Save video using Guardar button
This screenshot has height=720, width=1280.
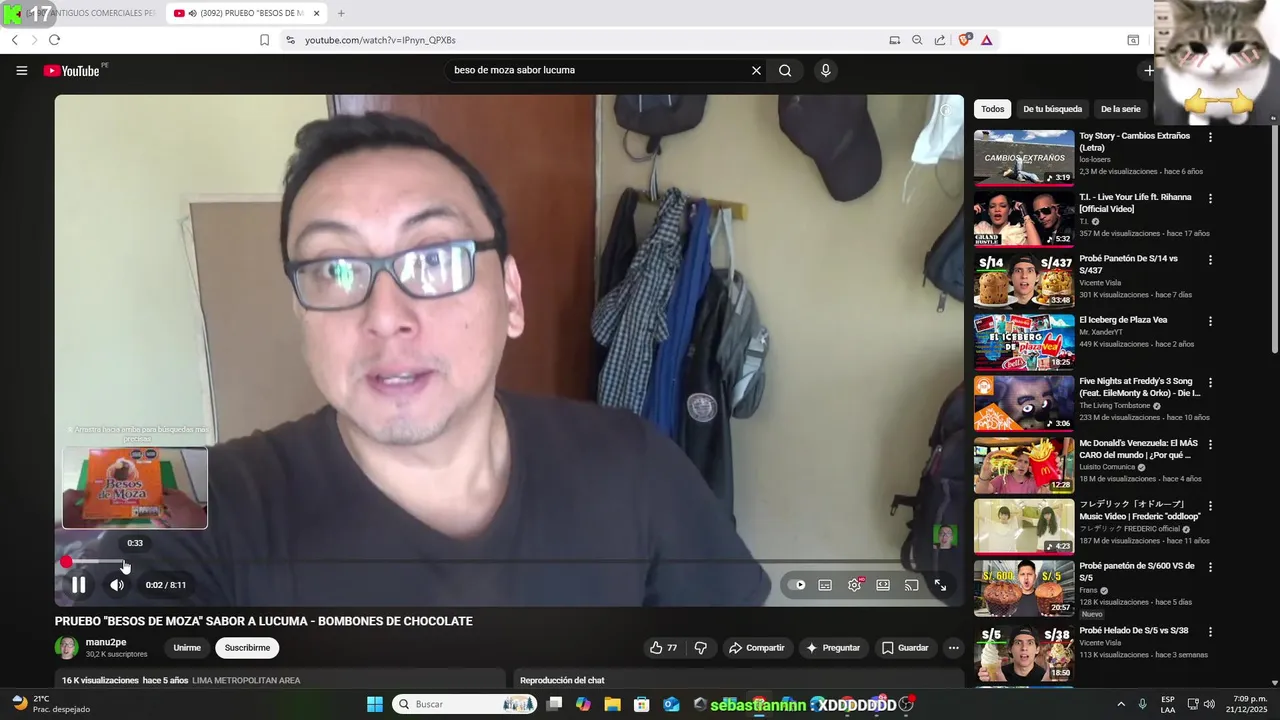click(905, 648)
